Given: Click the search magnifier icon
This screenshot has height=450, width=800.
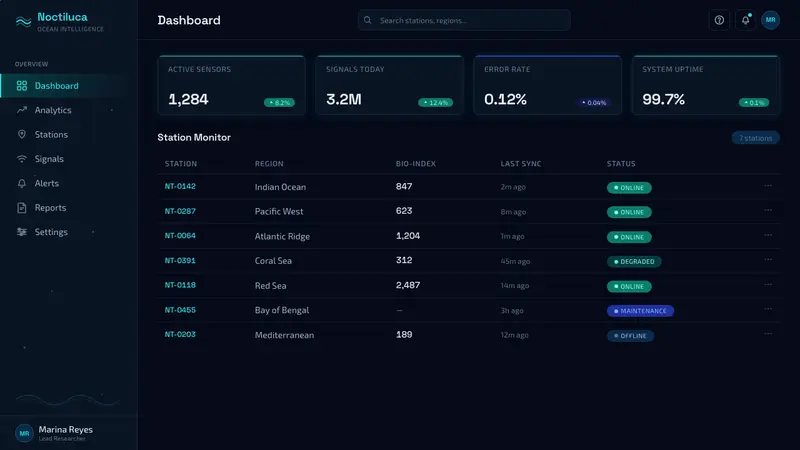Looking at the screenshot, I should pos(367,20).
